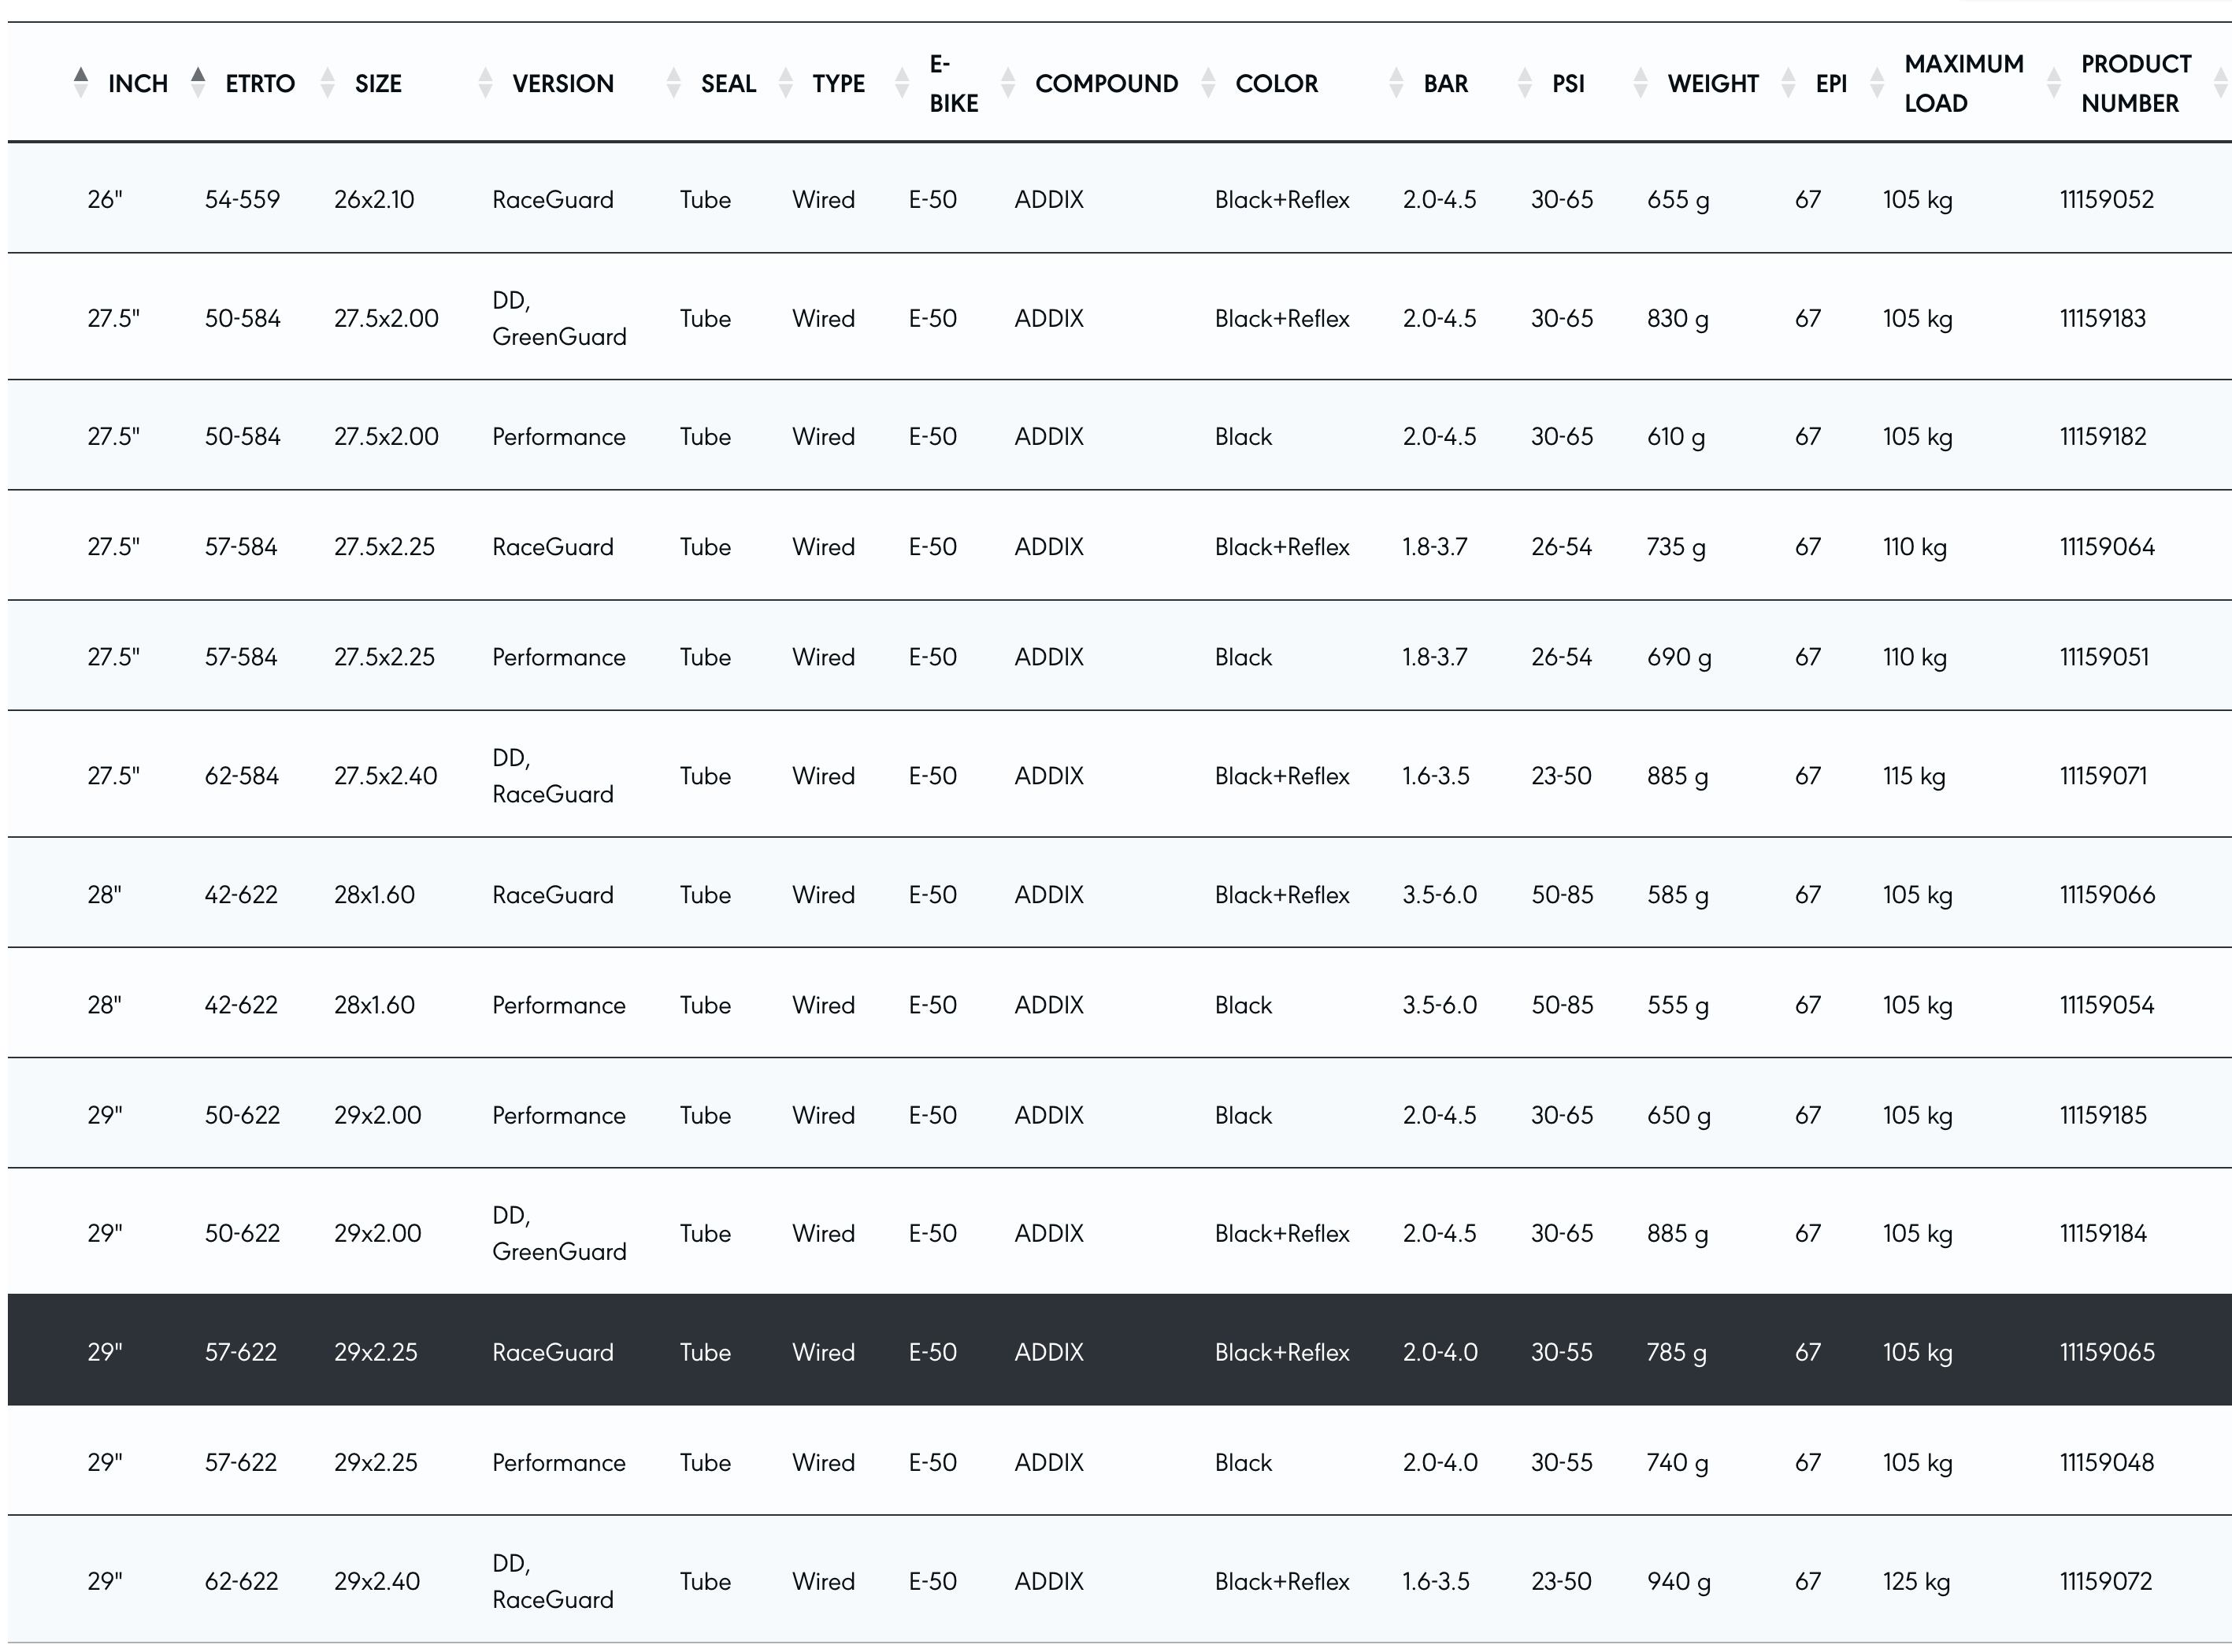2232x1652 pixels.
Task: Toggle sort arrows left of BAR header
Action: [1396, 83]
